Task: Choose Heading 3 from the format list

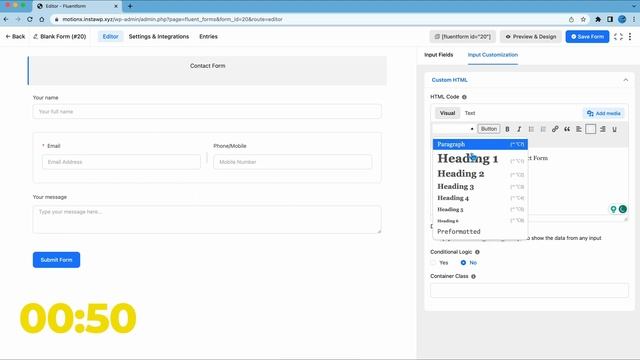Action: [480, 187]
